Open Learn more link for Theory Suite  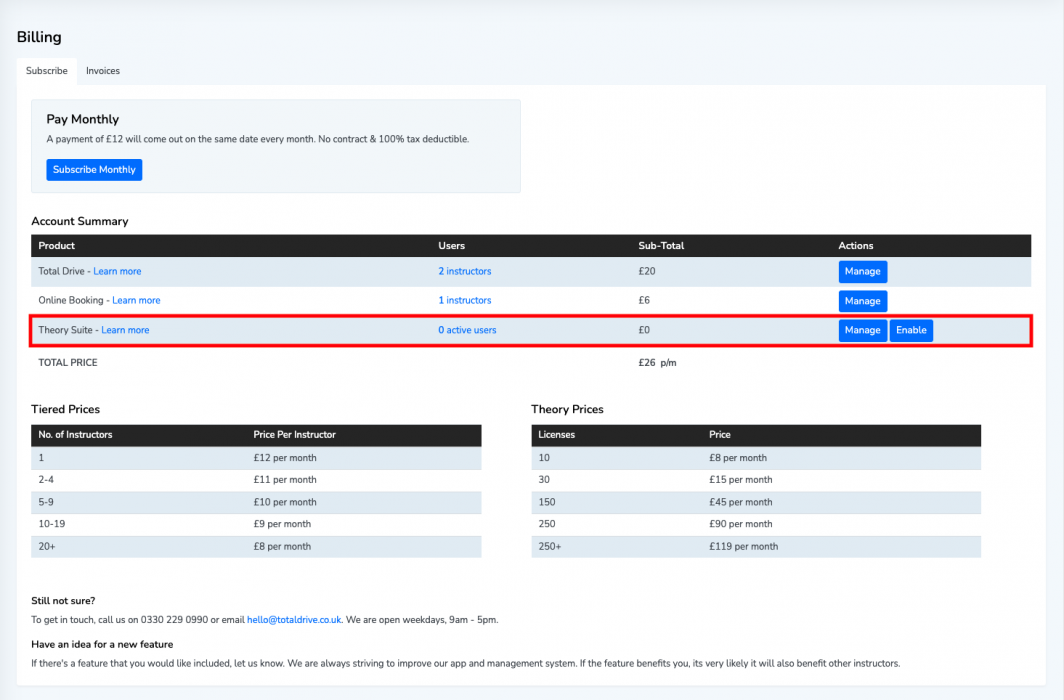click(x=125, y=330)
